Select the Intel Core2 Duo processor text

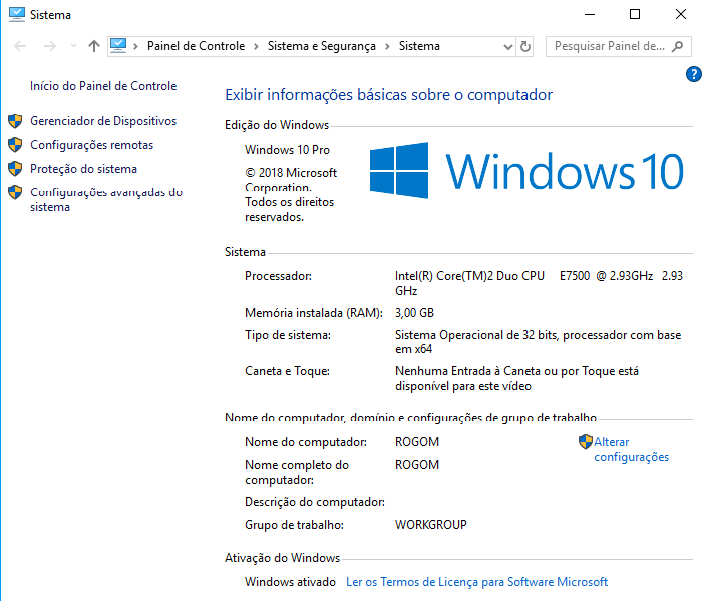point(539,283)
